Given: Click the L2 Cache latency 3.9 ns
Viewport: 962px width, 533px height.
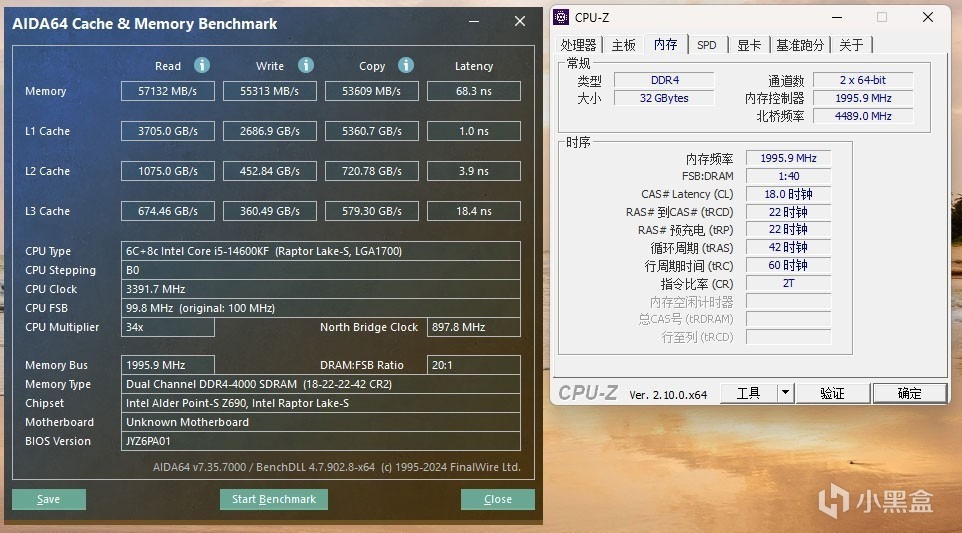Looking at the screenshot, I should 474,171.
